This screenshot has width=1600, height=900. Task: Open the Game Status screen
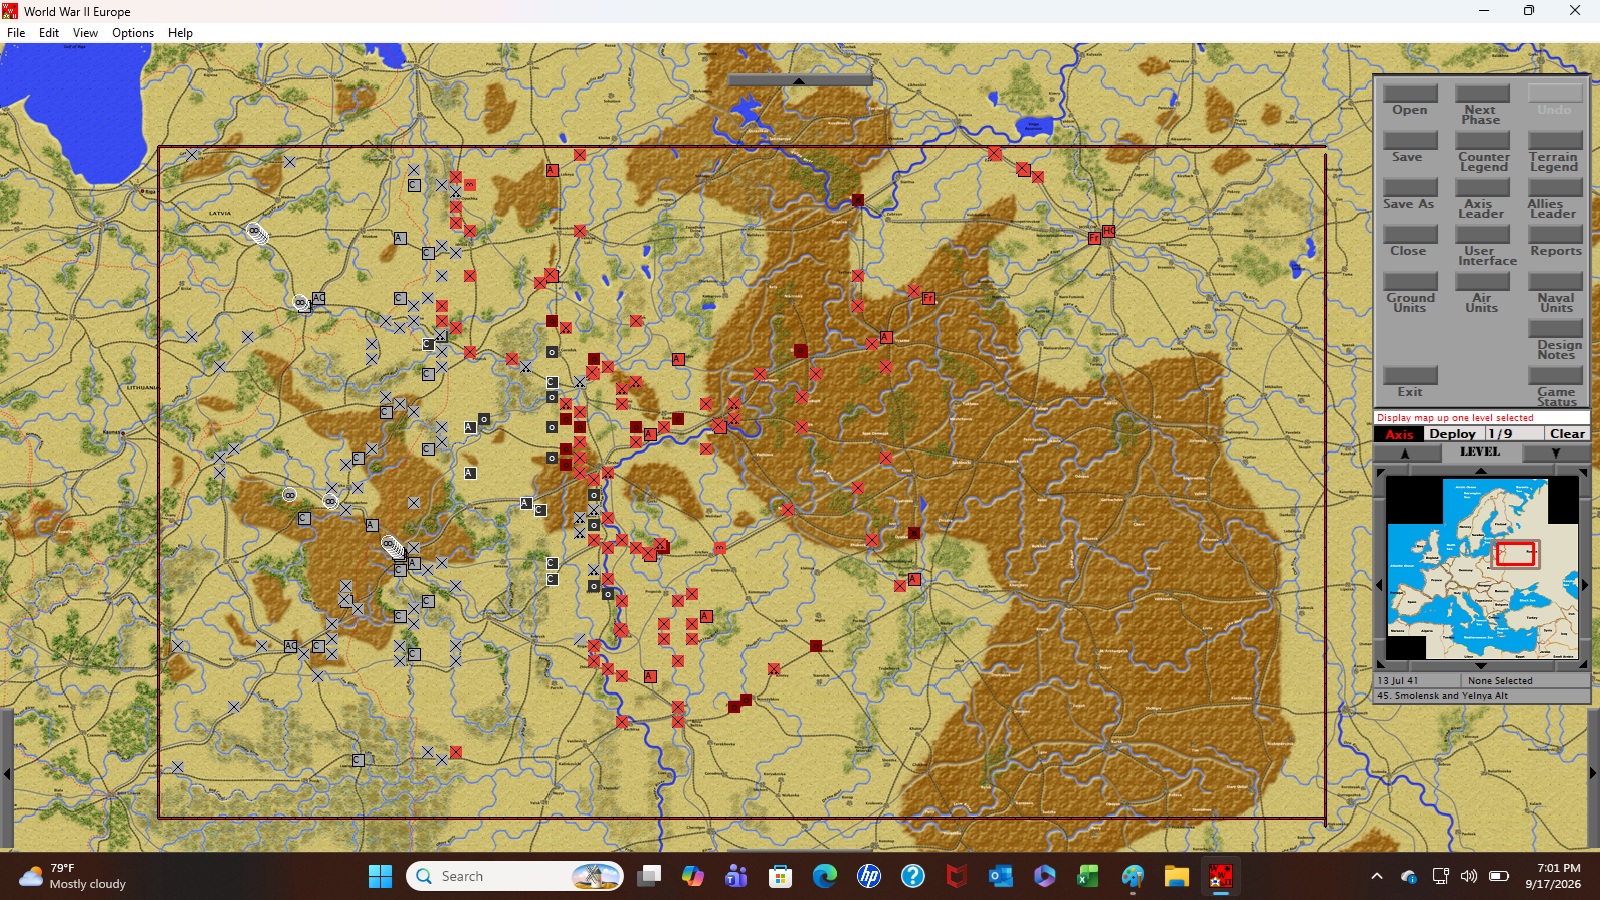[x=1555, y=386]
